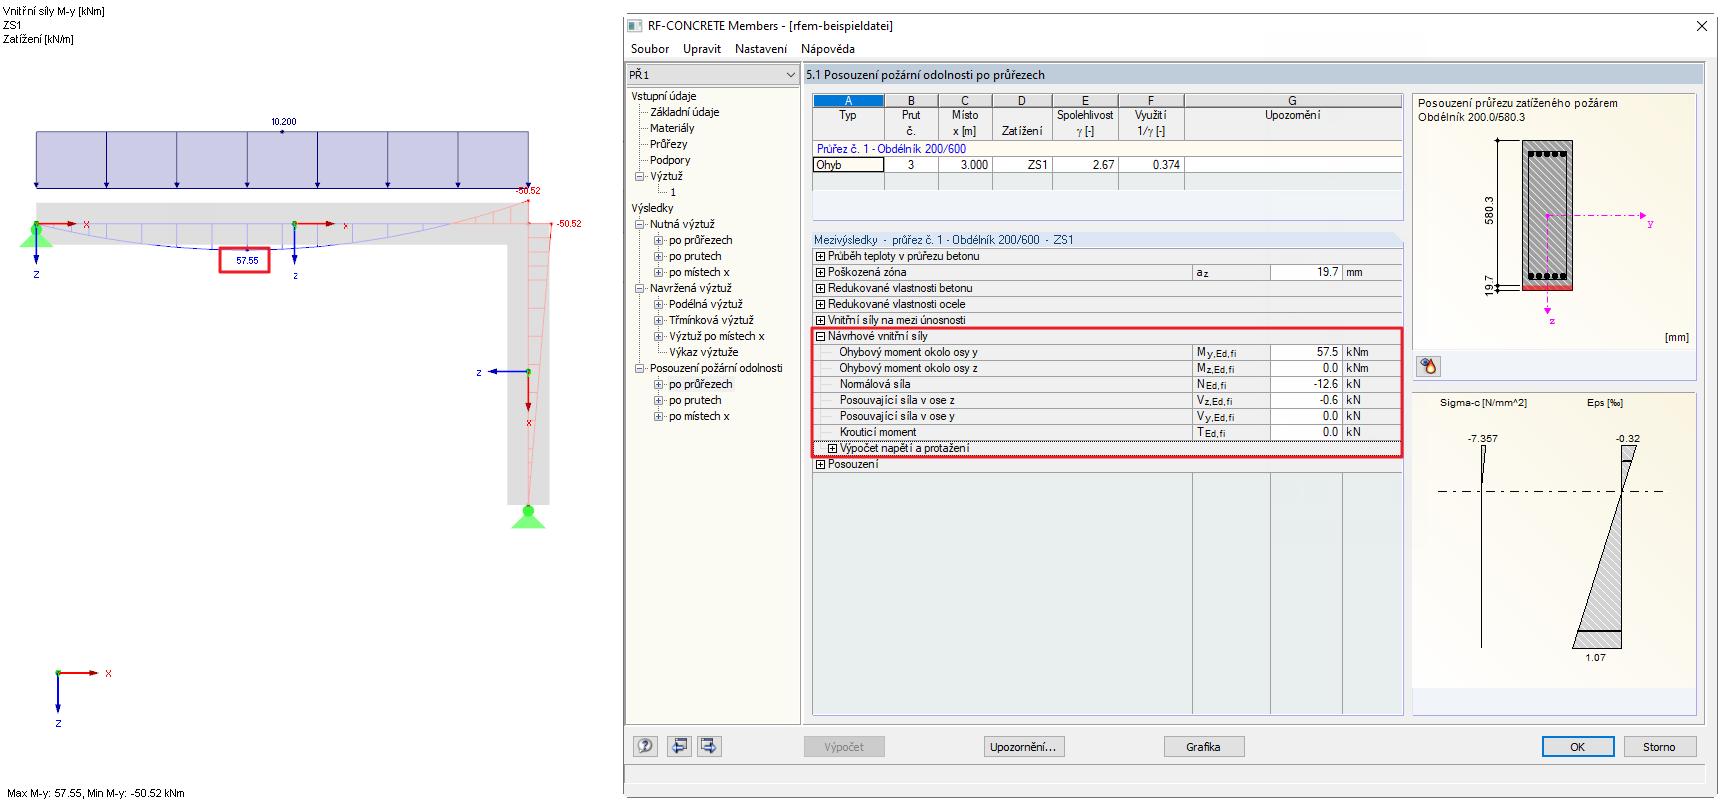Viewport: 1727px width, 806px height.
Task: Open the PŘ1 case dropdown
Action: (x=790, y=75)
